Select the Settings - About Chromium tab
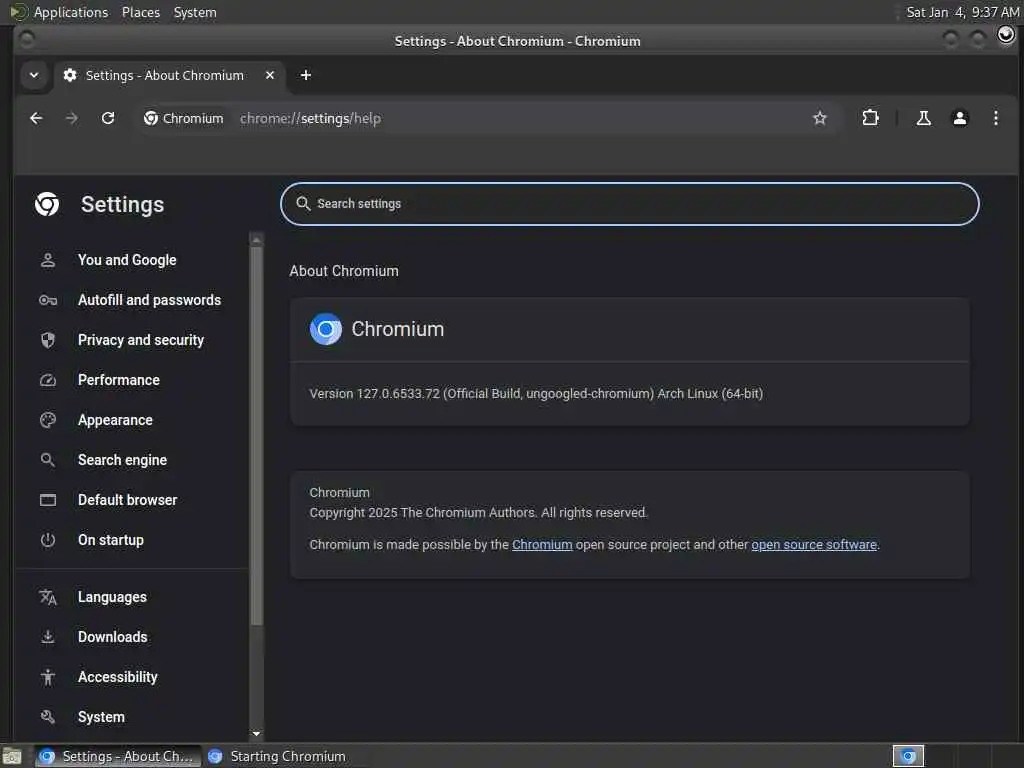Image resolution: width=1024 pixels, height=768 pixels. (x=170, y=75)
